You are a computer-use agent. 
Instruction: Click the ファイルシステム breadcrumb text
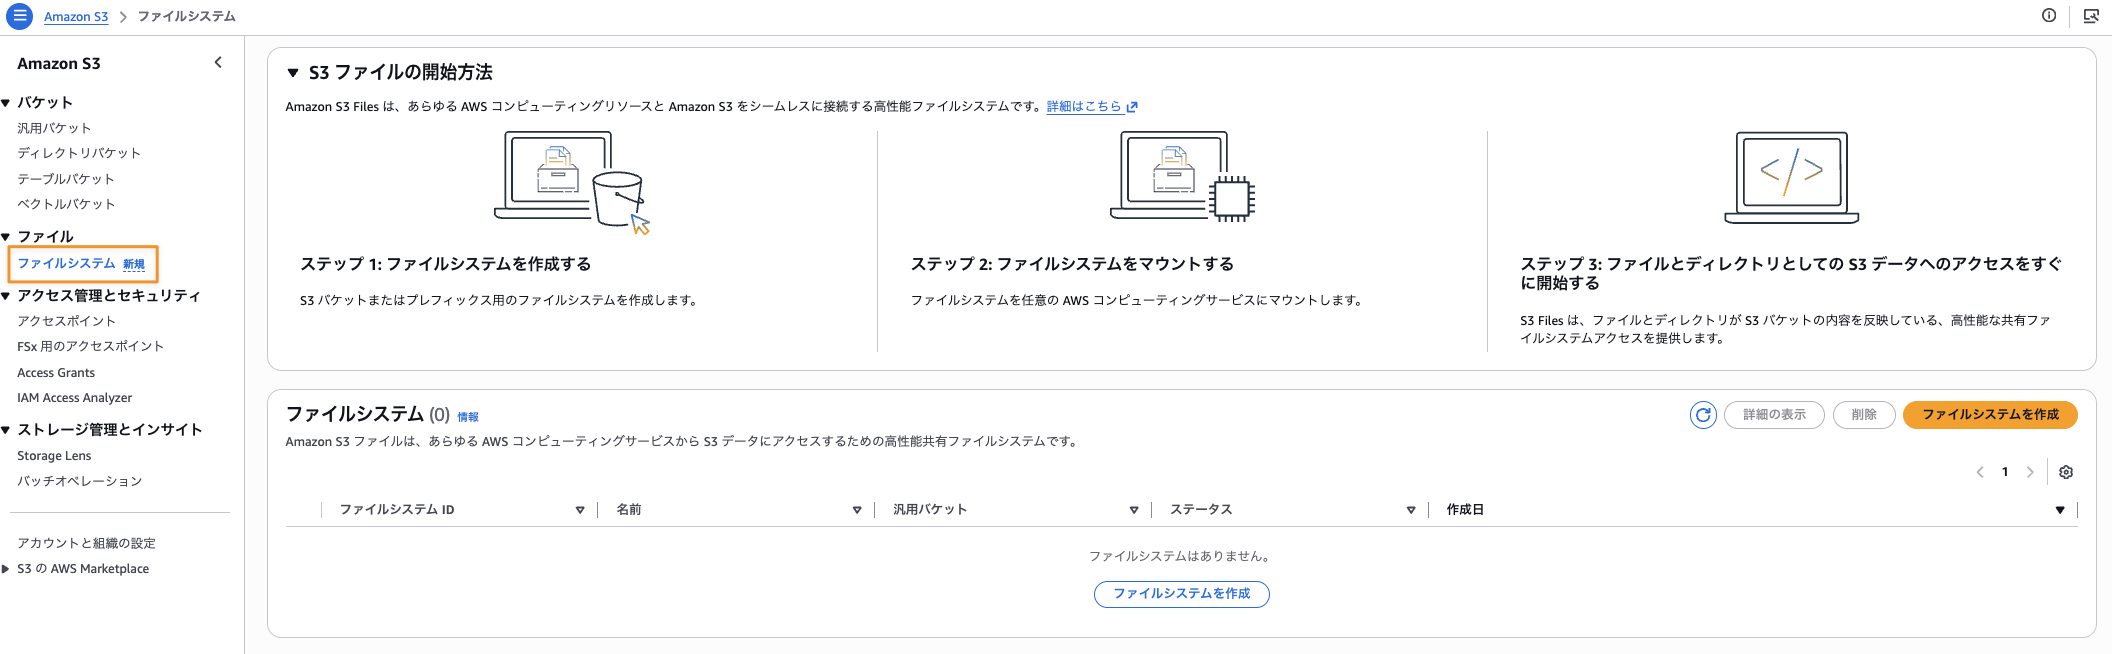tap(187, 17)
